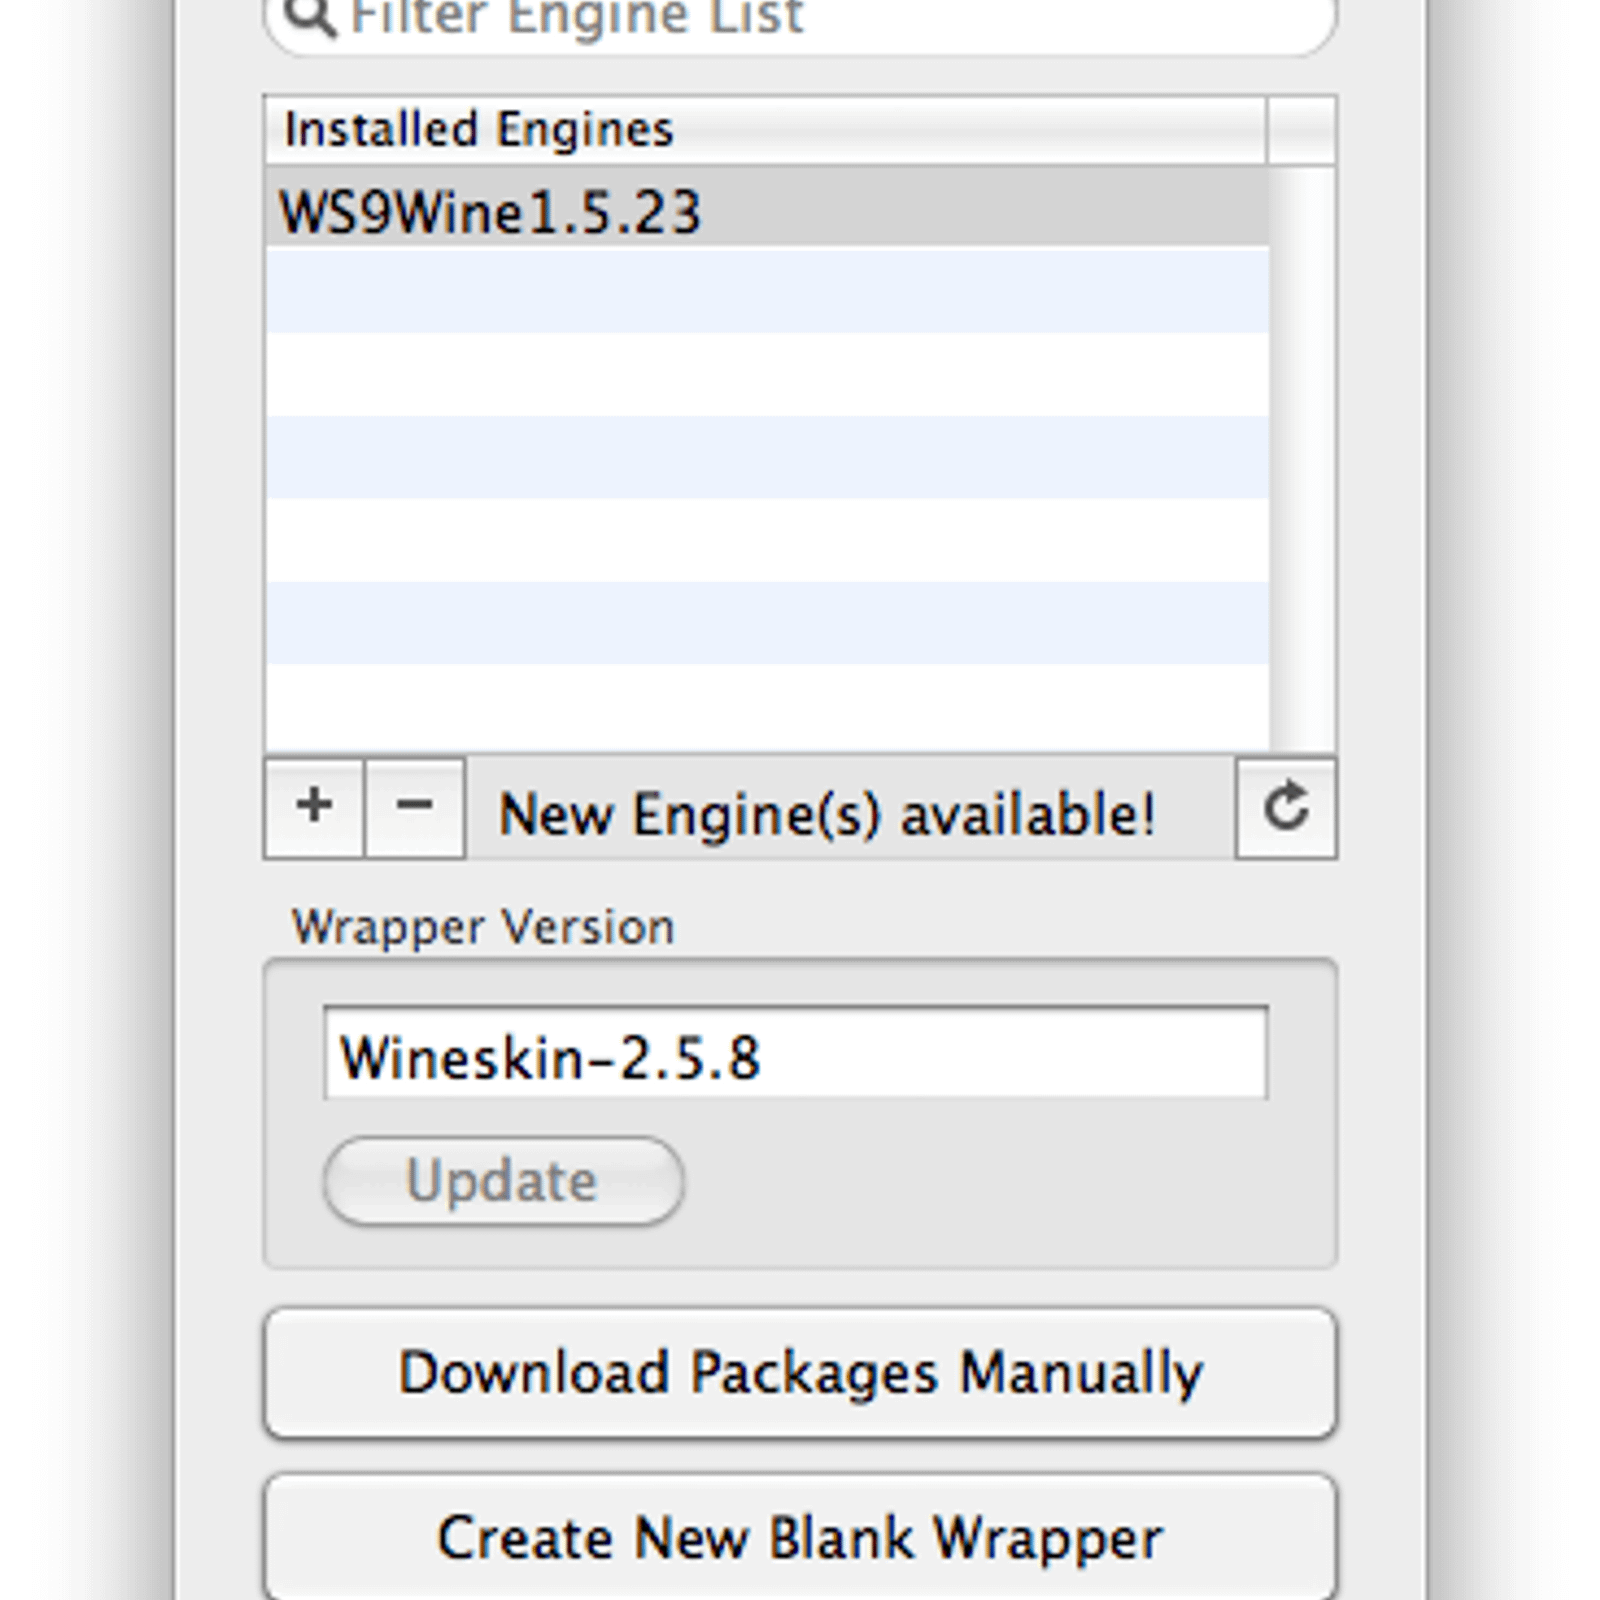This screenshot has height=1600, width=1600.
Task: Click the engine list vertical scrollbar
Action: tap(1303, 458)
